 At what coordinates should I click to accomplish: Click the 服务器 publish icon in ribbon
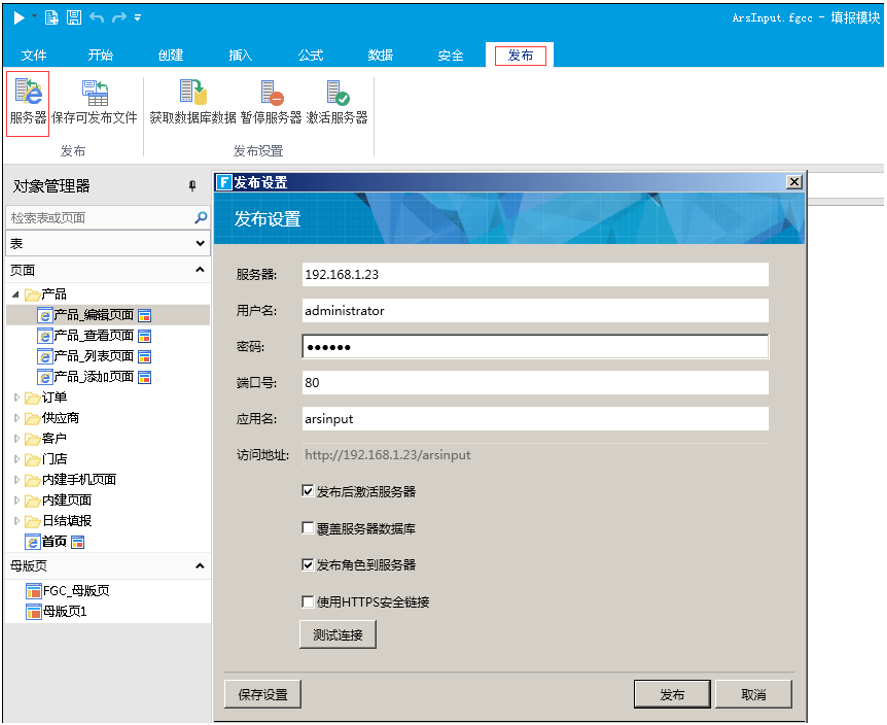coord(27,95)
